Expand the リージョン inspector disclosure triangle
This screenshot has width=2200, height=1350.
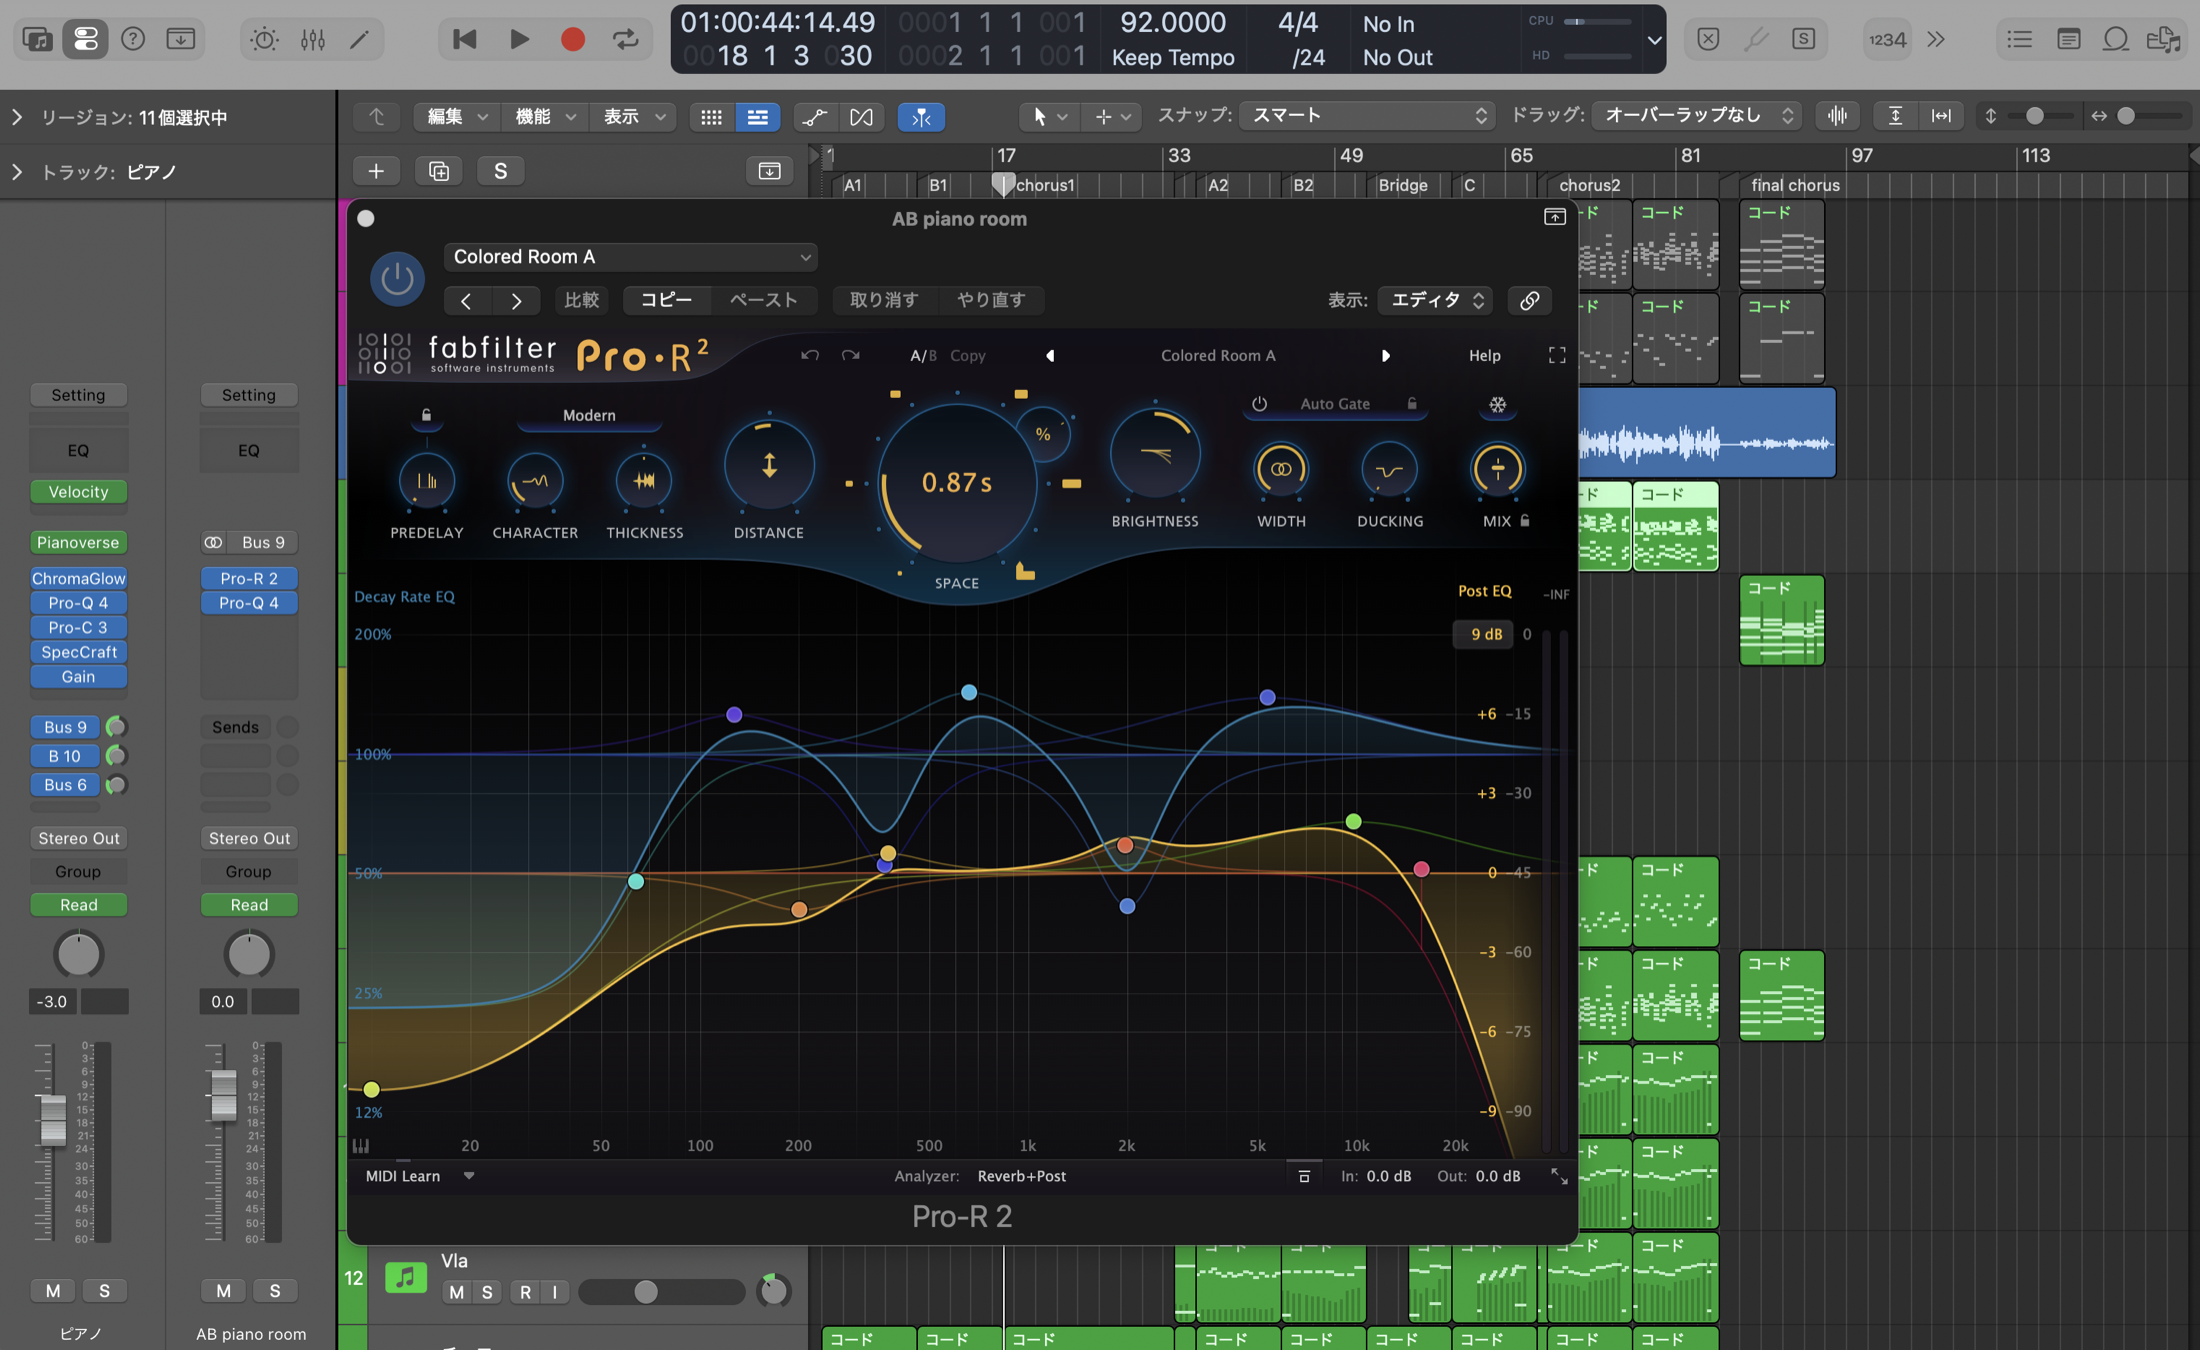tap(17, 117)
